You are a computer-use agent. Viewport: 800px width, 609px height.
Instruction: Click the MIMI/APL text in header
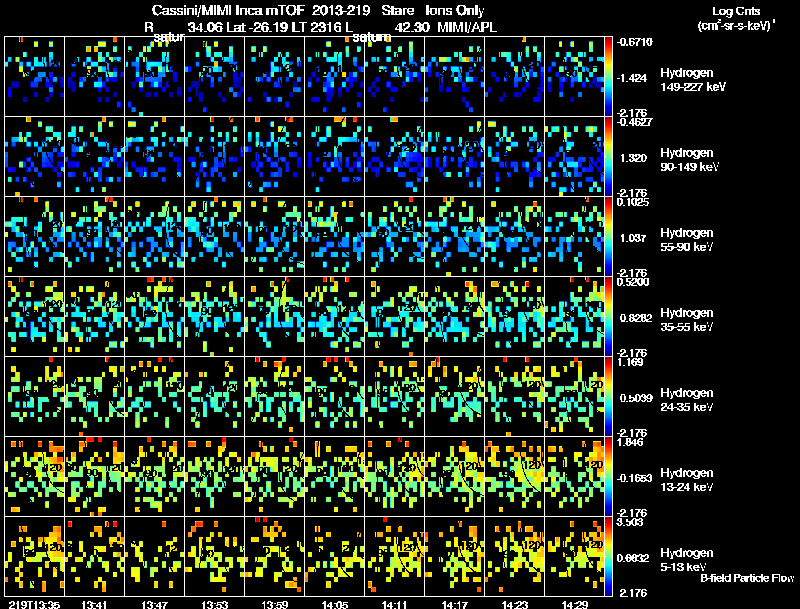tap(467, 28)
